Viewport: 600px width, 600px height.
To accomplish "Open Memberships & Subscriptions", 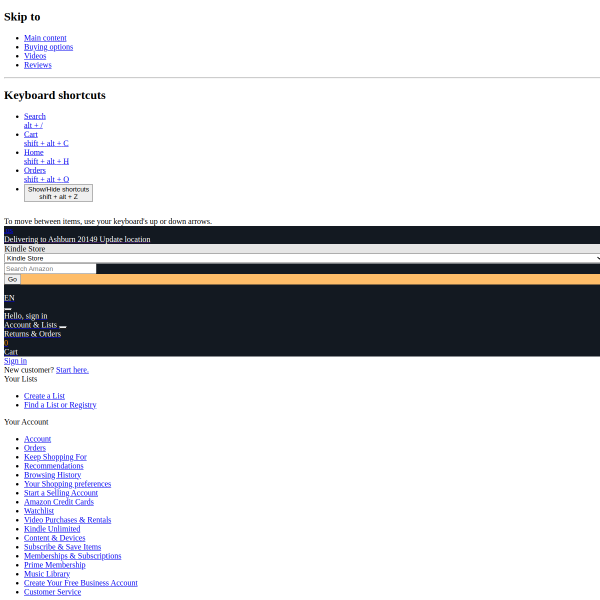I will 73,556.
